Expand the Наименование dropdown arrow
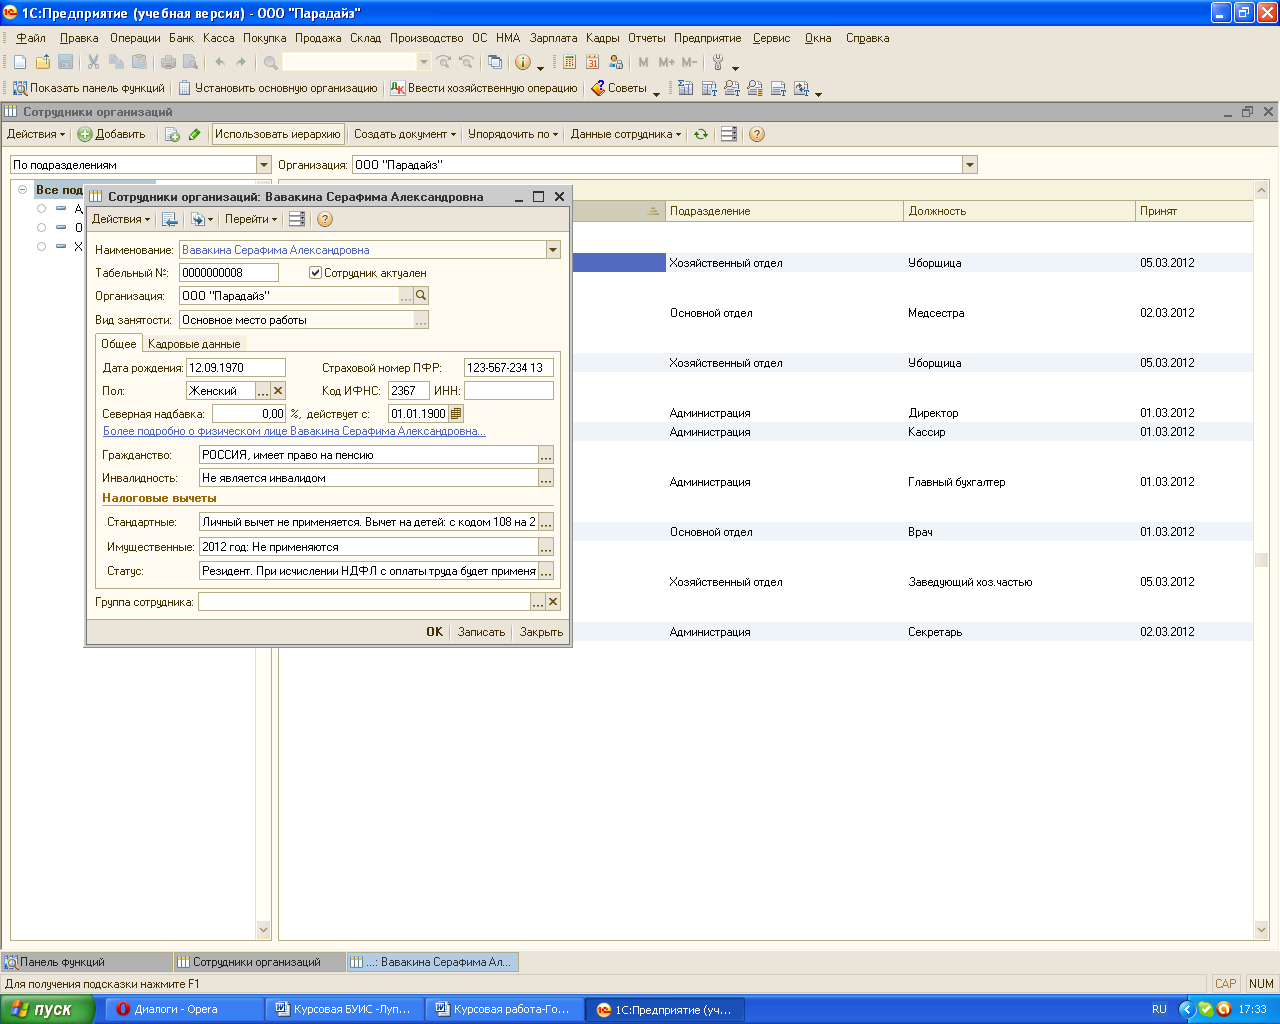The width and height of the screenshot is (1280, 1024). click(x=553, y=250)
